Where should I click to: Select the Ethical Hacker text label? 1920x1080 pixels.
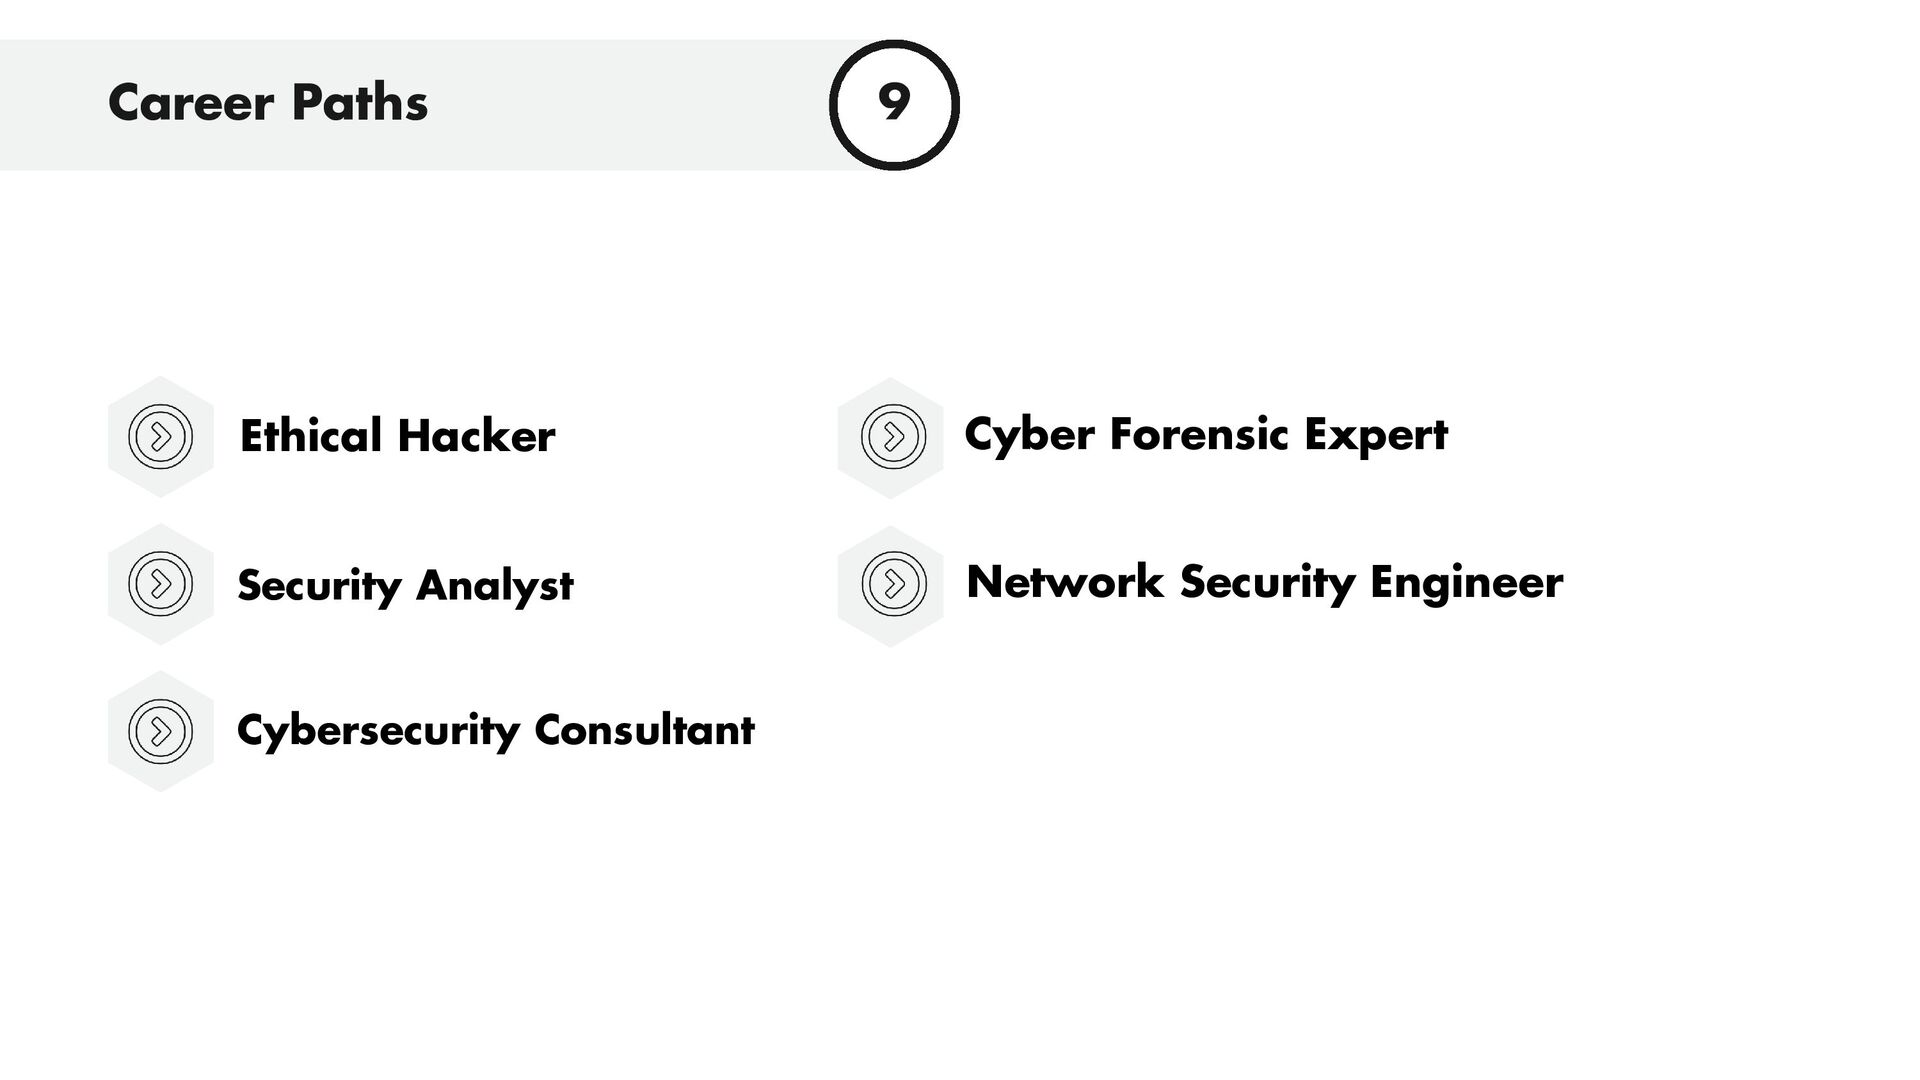click(x=397, y=437)
